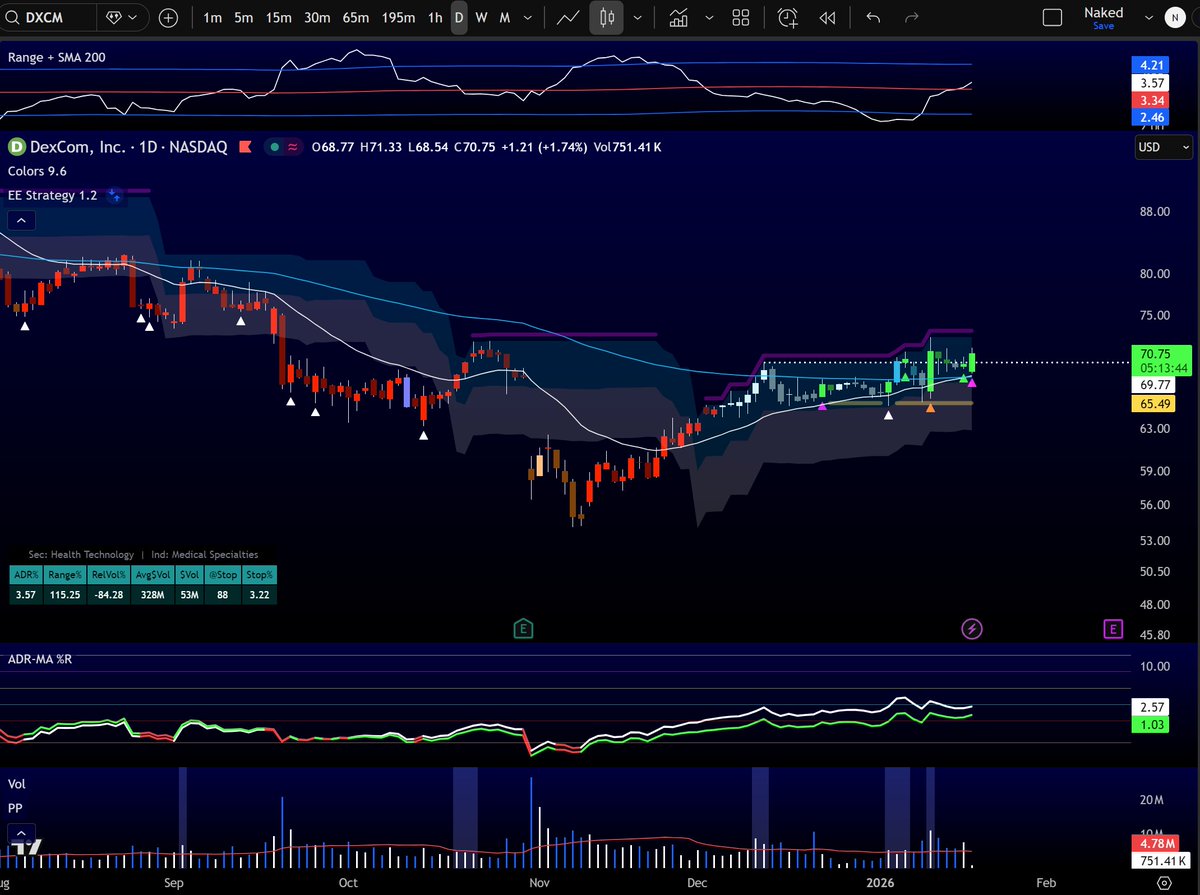This screenshot has width=1200, height=895.
Task: Click the RelVol% value -84.28
Action: point(108,595)
